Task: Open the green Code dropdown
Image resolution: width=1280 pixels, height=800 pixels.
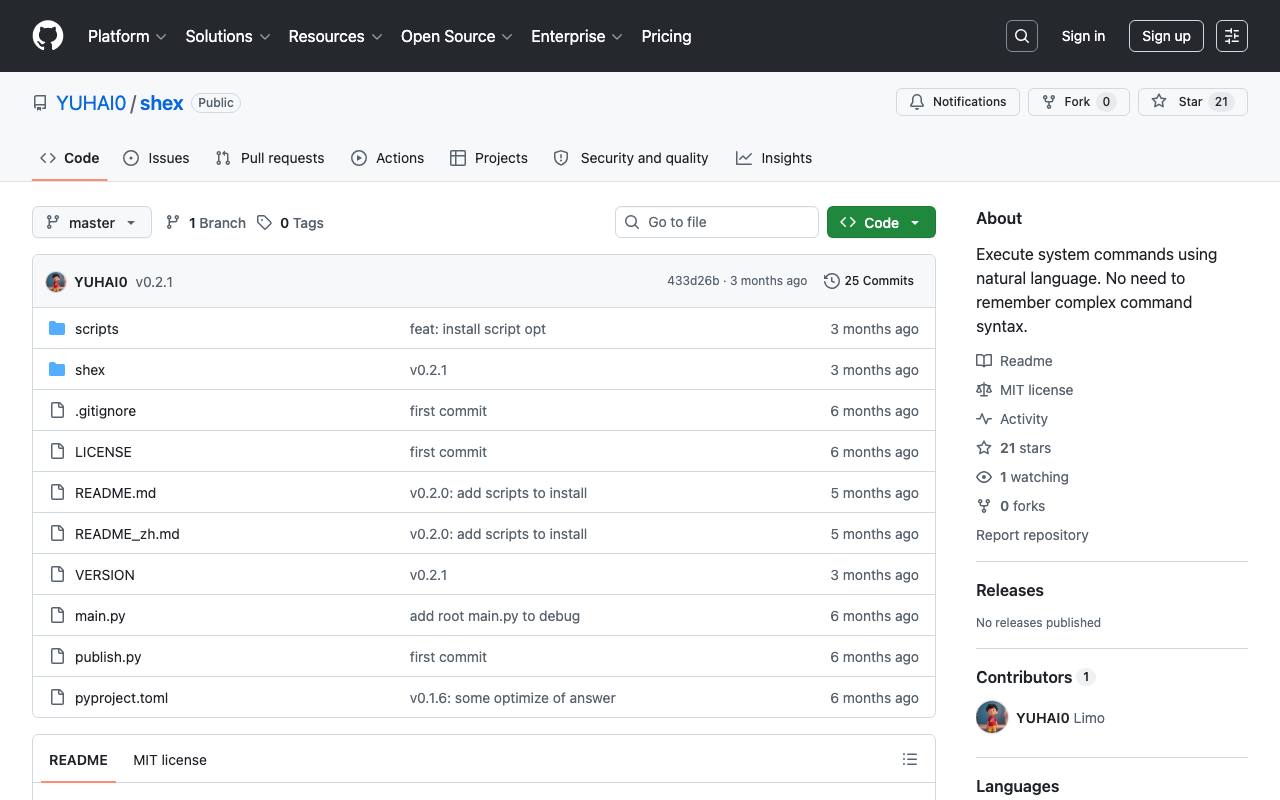Action: 881,222
